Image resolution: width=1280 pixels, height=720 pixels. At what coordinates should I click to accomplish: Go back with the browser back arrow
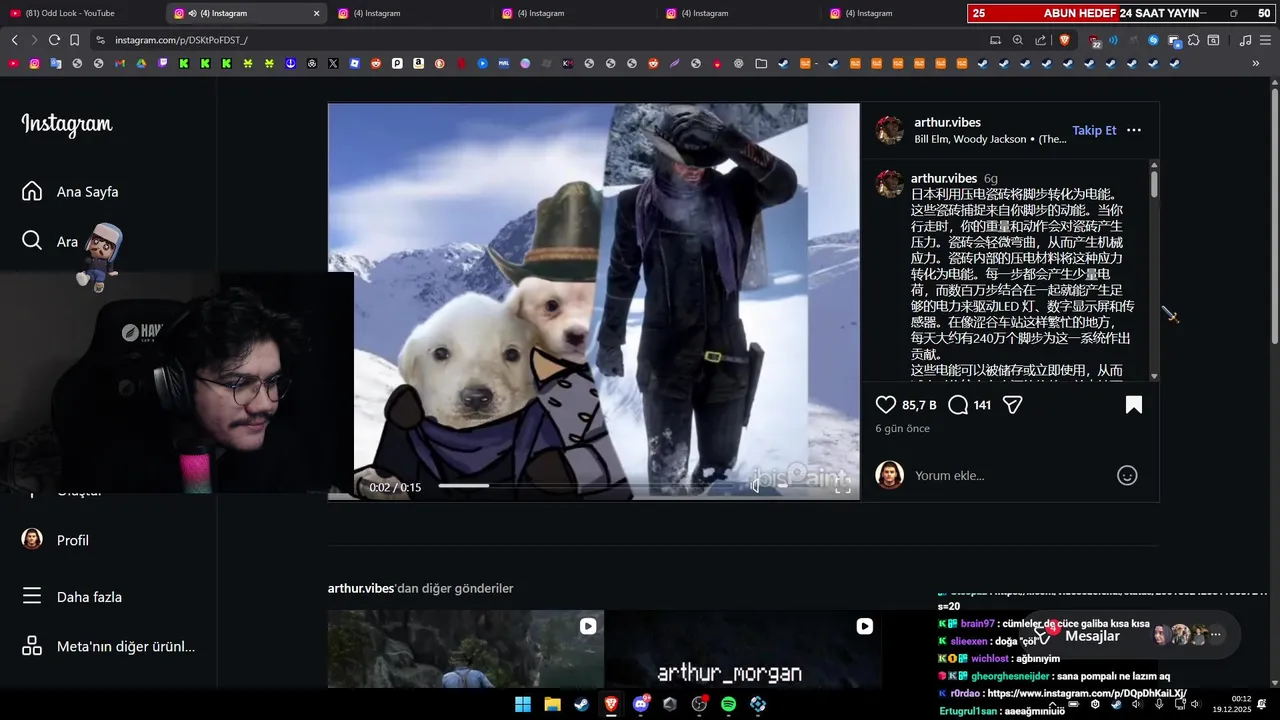(14, 40)
